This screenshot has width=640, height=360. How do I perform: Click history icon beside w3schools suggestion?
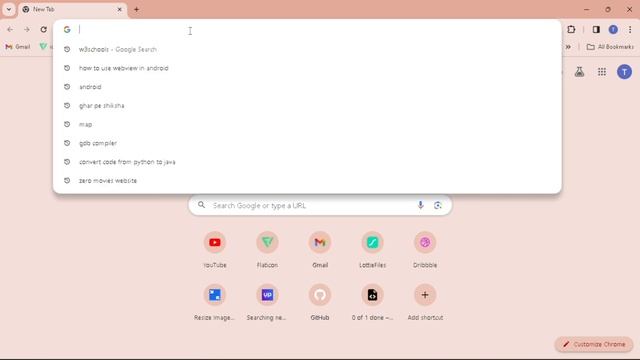(x=67, y=49)
